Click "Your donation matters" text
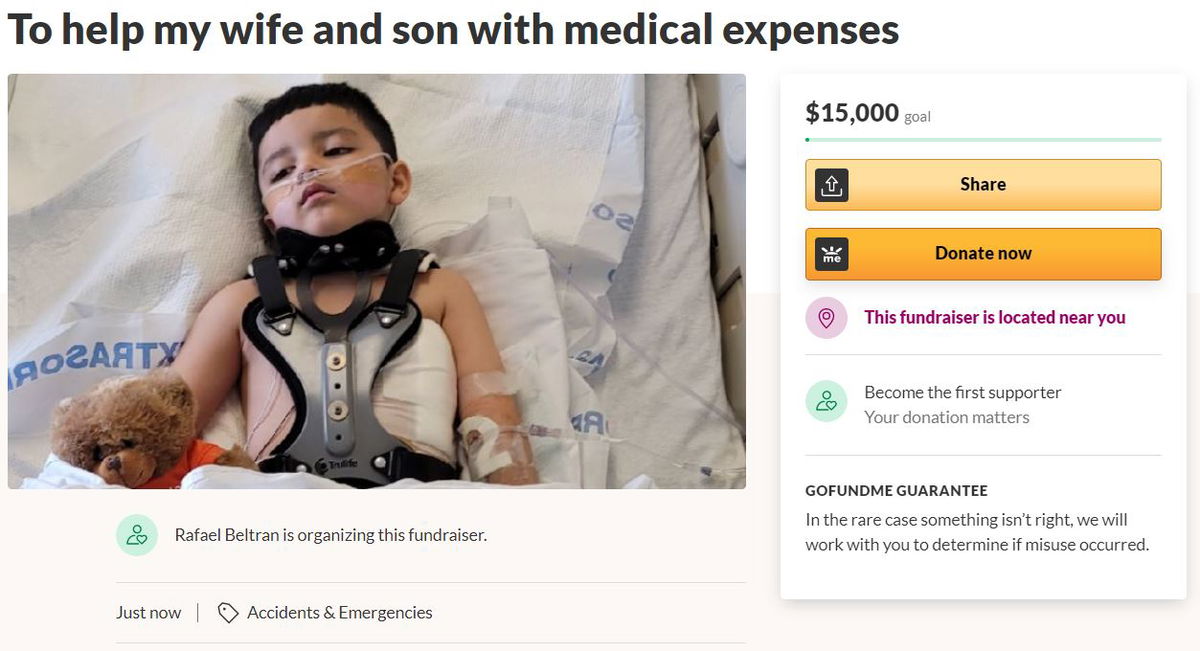Screen dimensions: 1200x651 pyautogui.click(x=946, y=417)
